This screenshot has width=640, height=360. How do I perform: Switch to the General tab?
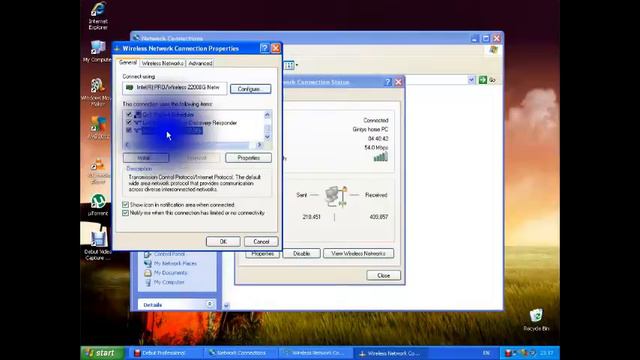[128, 62]
